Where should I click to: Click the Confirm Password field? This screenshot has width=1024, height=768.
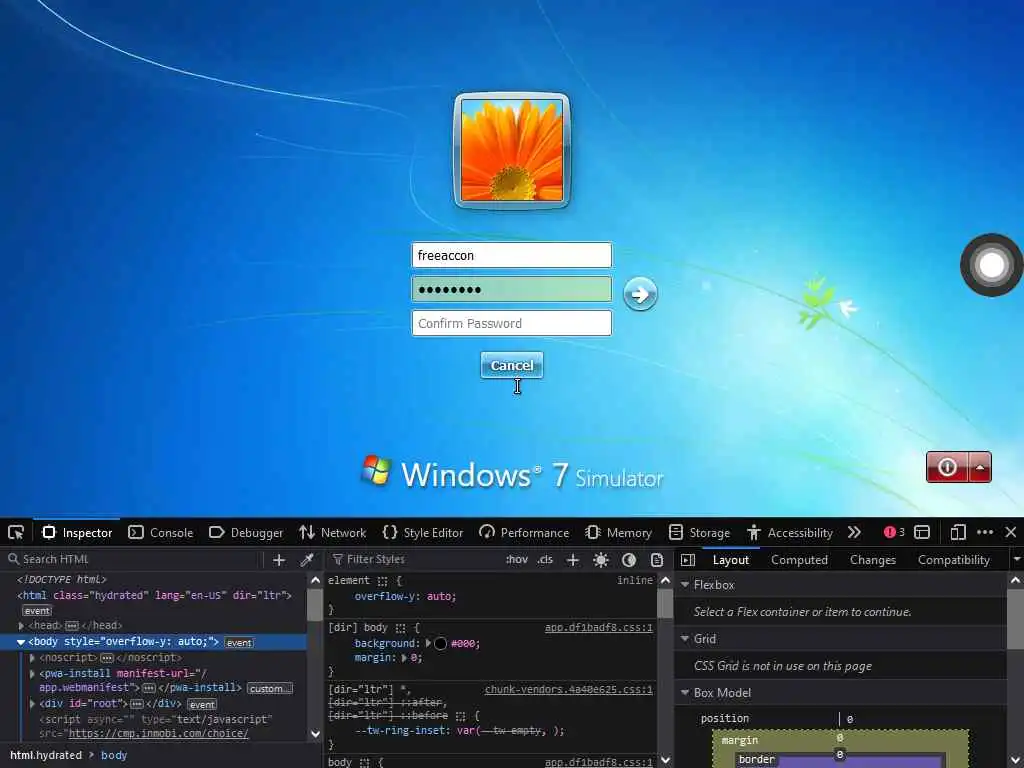tap(512, 323)
